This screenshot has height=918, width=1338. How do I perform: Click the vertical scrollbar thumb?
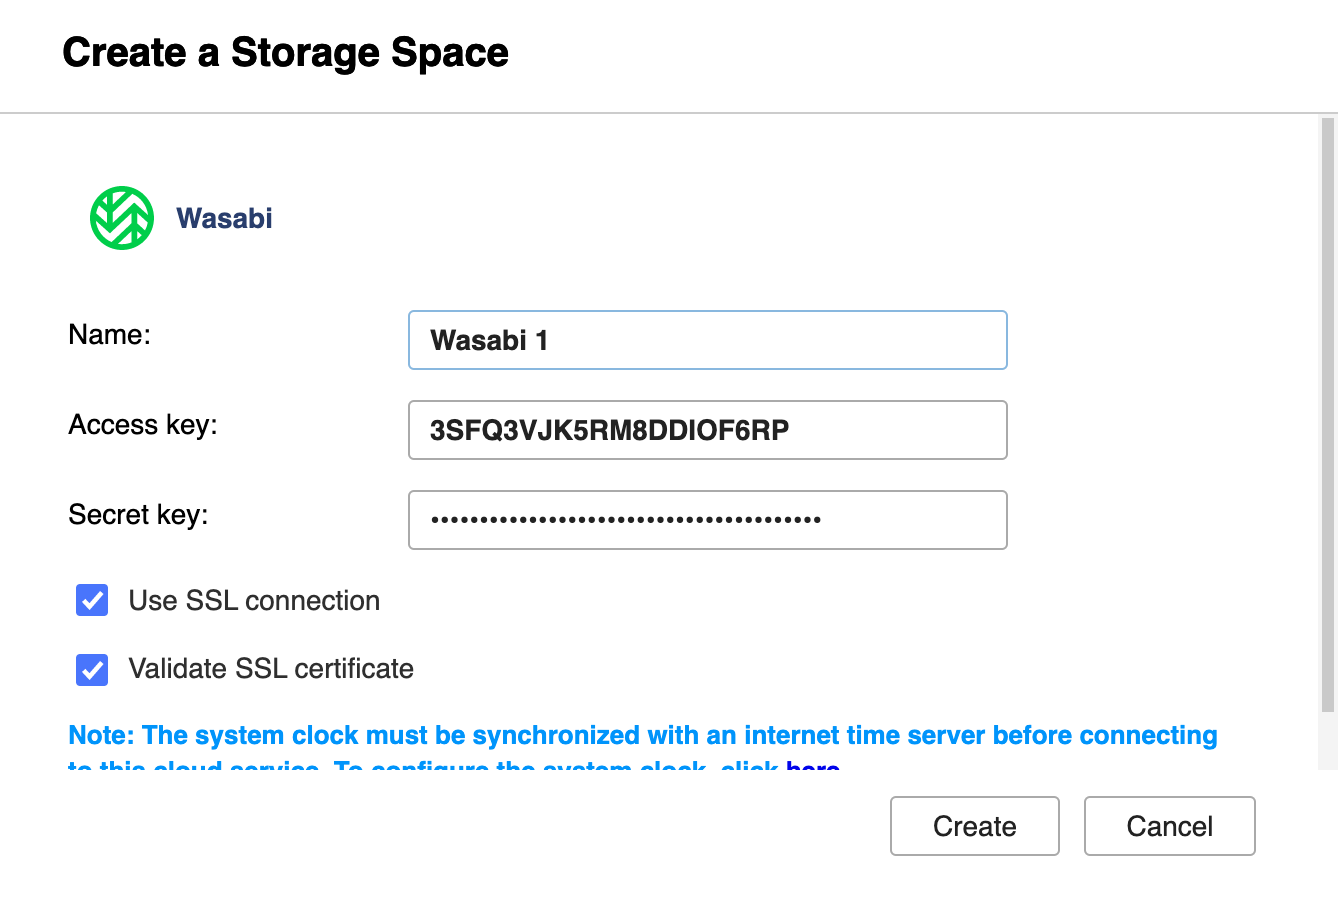click(1328, 415)
